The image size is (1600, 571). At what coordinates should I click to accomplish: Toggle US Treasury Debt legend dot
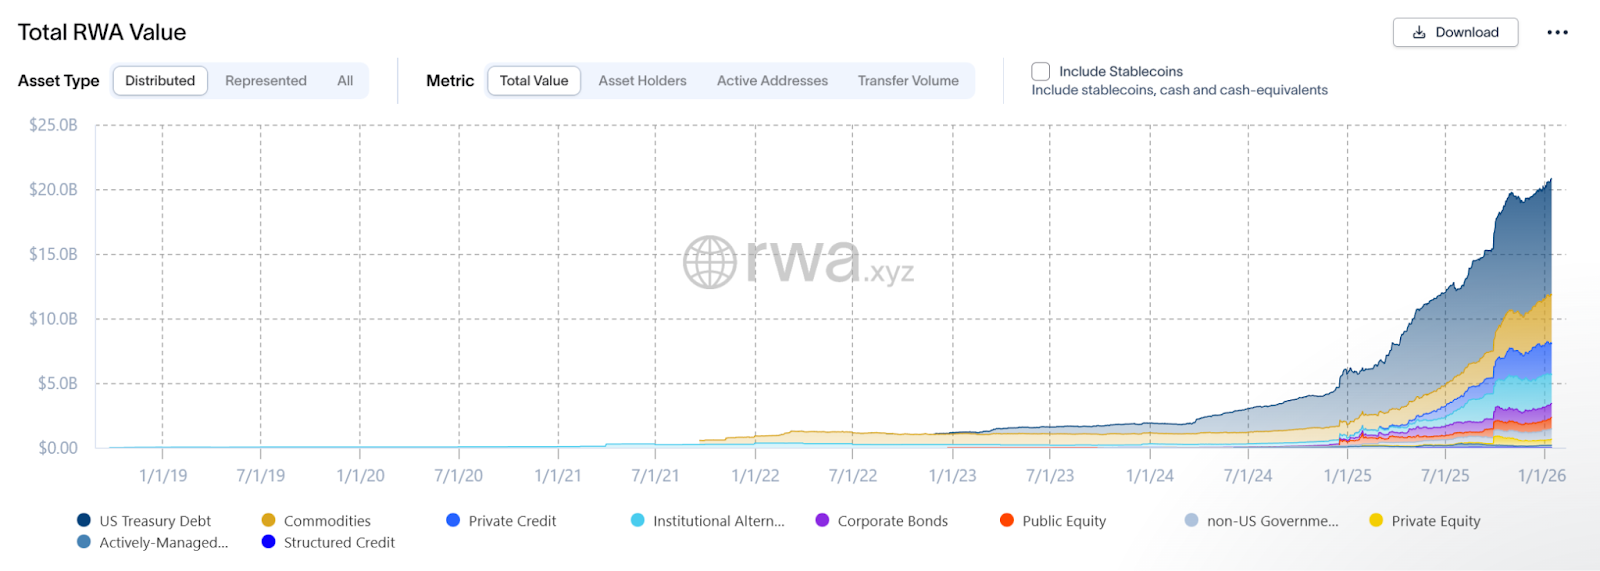coord(84,520)
